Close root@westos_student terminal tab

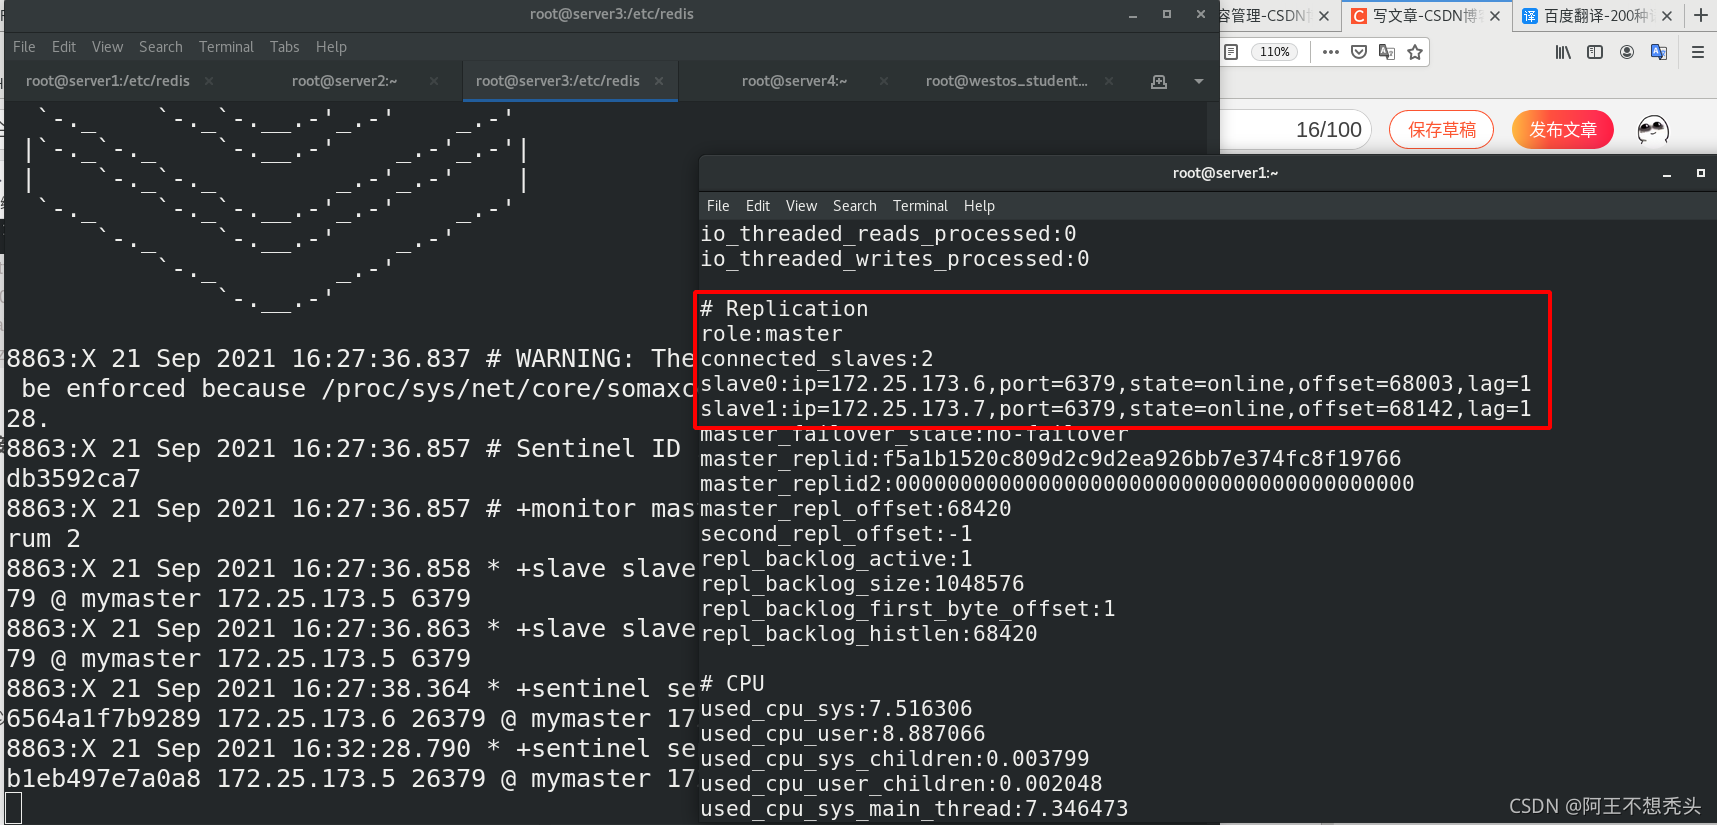coord(1109,81)
